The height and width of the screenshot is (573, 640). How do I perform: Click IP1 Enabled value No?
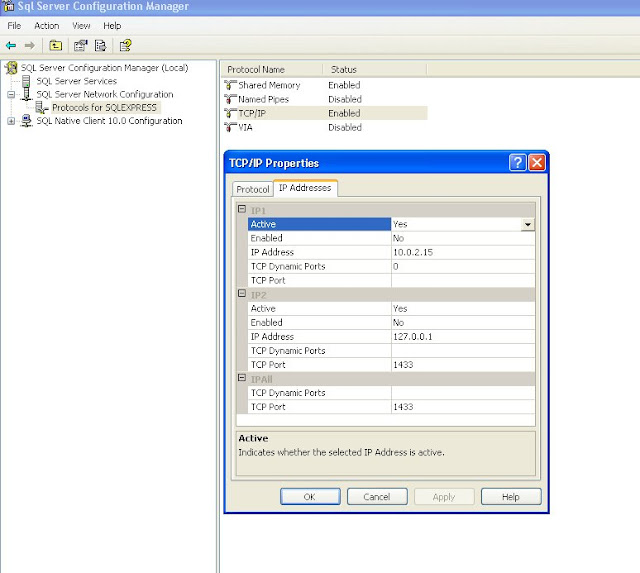point(463,238)
